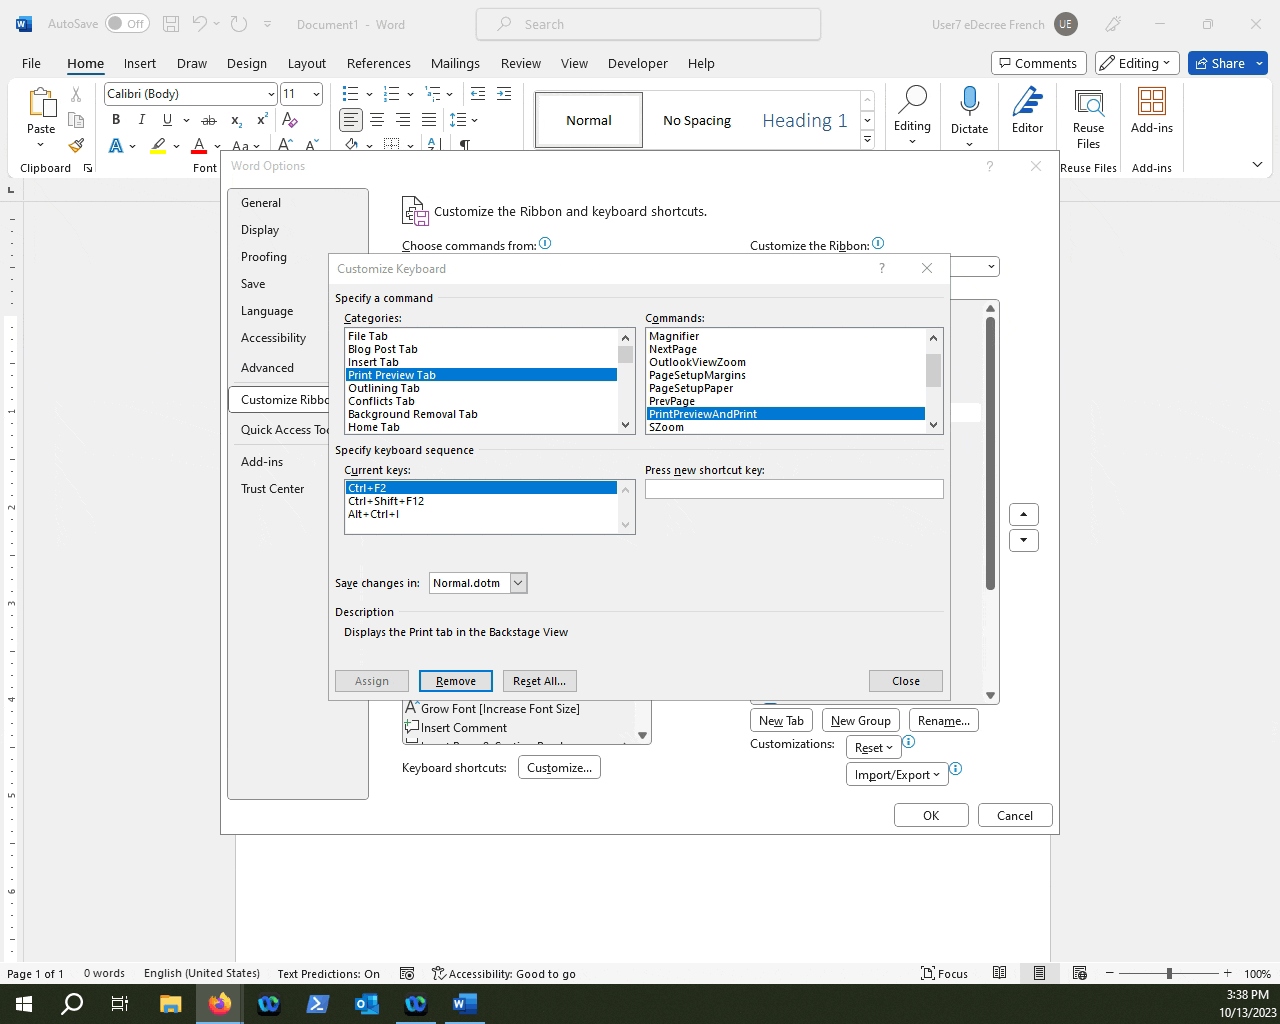Click the Bold formatting icon
1280x1024 pixels.
tap(116, 120)
